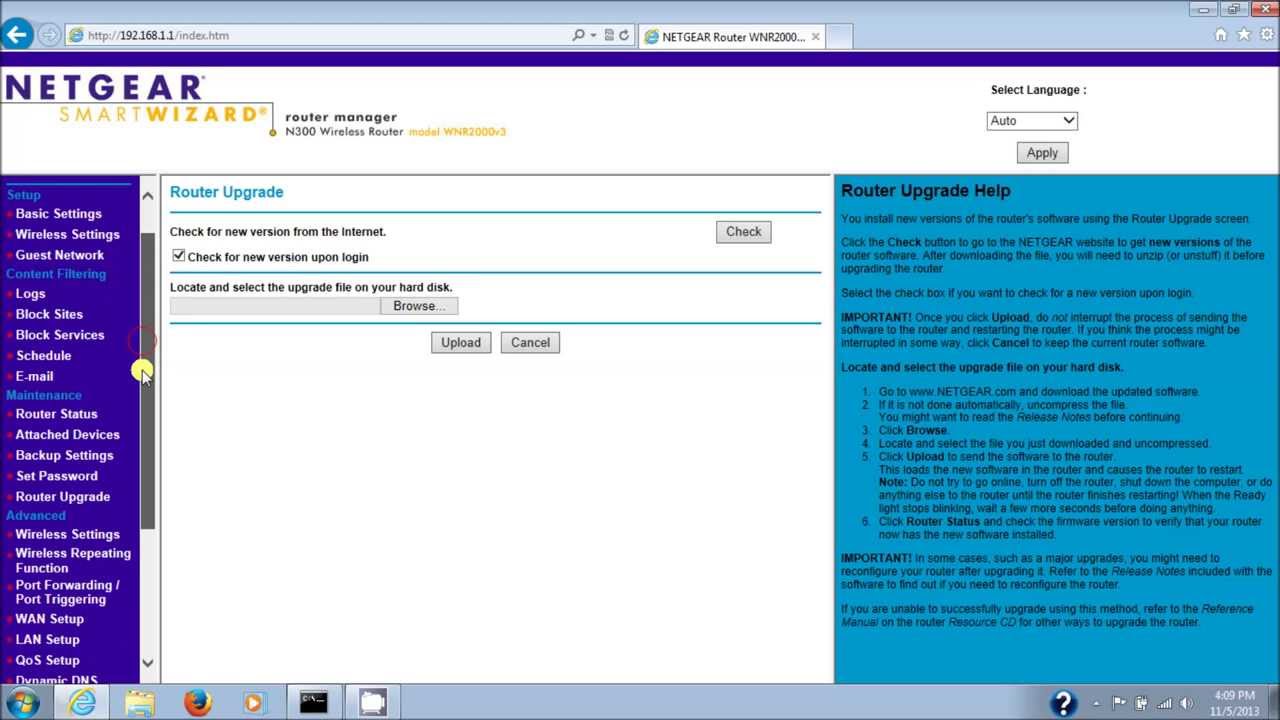The width and height of the screenshot is (1280, 720).
Task: Click the address bar URL field
Action: point(318,35)
